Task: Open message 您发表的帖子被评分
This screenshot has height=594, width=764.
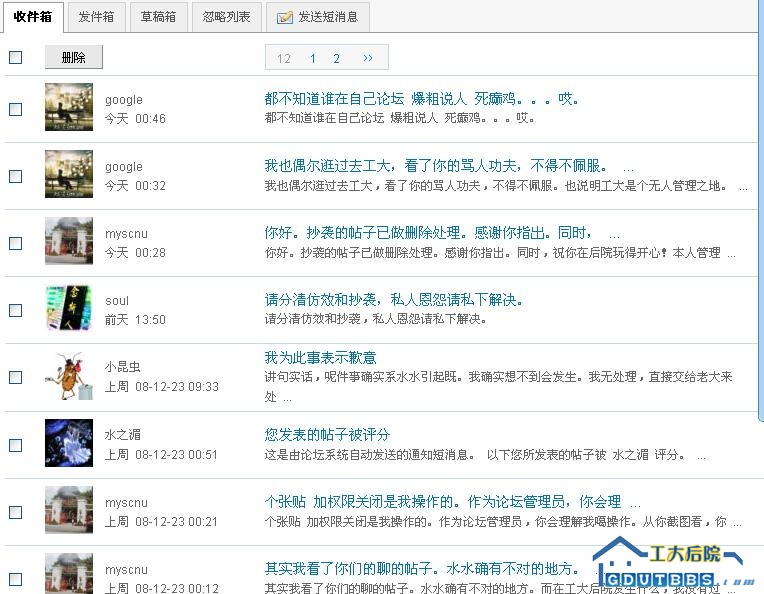Action: pos(327,434)
